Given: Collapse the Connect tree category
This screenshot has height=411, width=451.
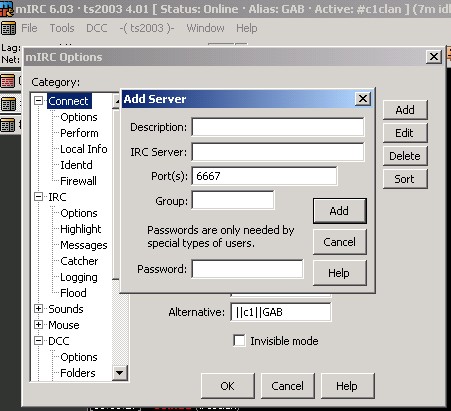Looking at the screenshot, I should point(39,100).
